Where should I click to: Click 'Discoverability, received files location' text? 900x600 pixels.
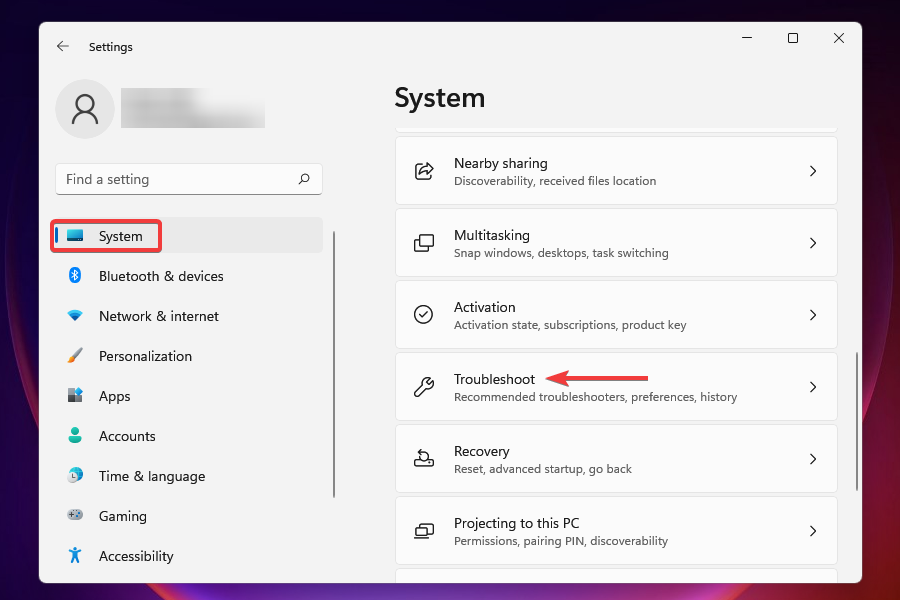554,181
